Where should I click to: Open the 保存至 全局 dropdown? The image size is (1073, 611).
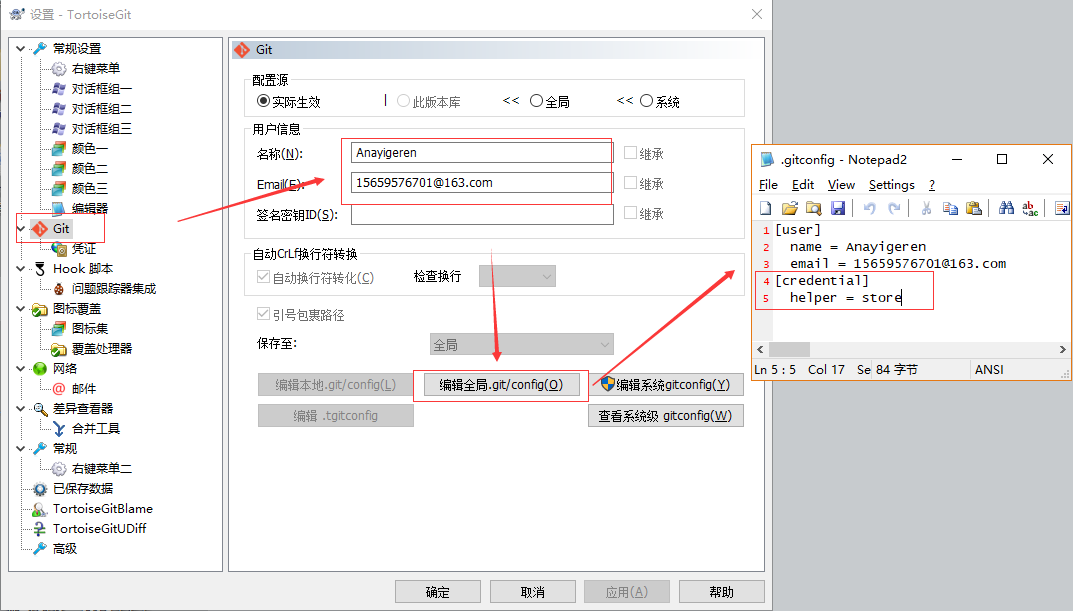coord(521,344)
